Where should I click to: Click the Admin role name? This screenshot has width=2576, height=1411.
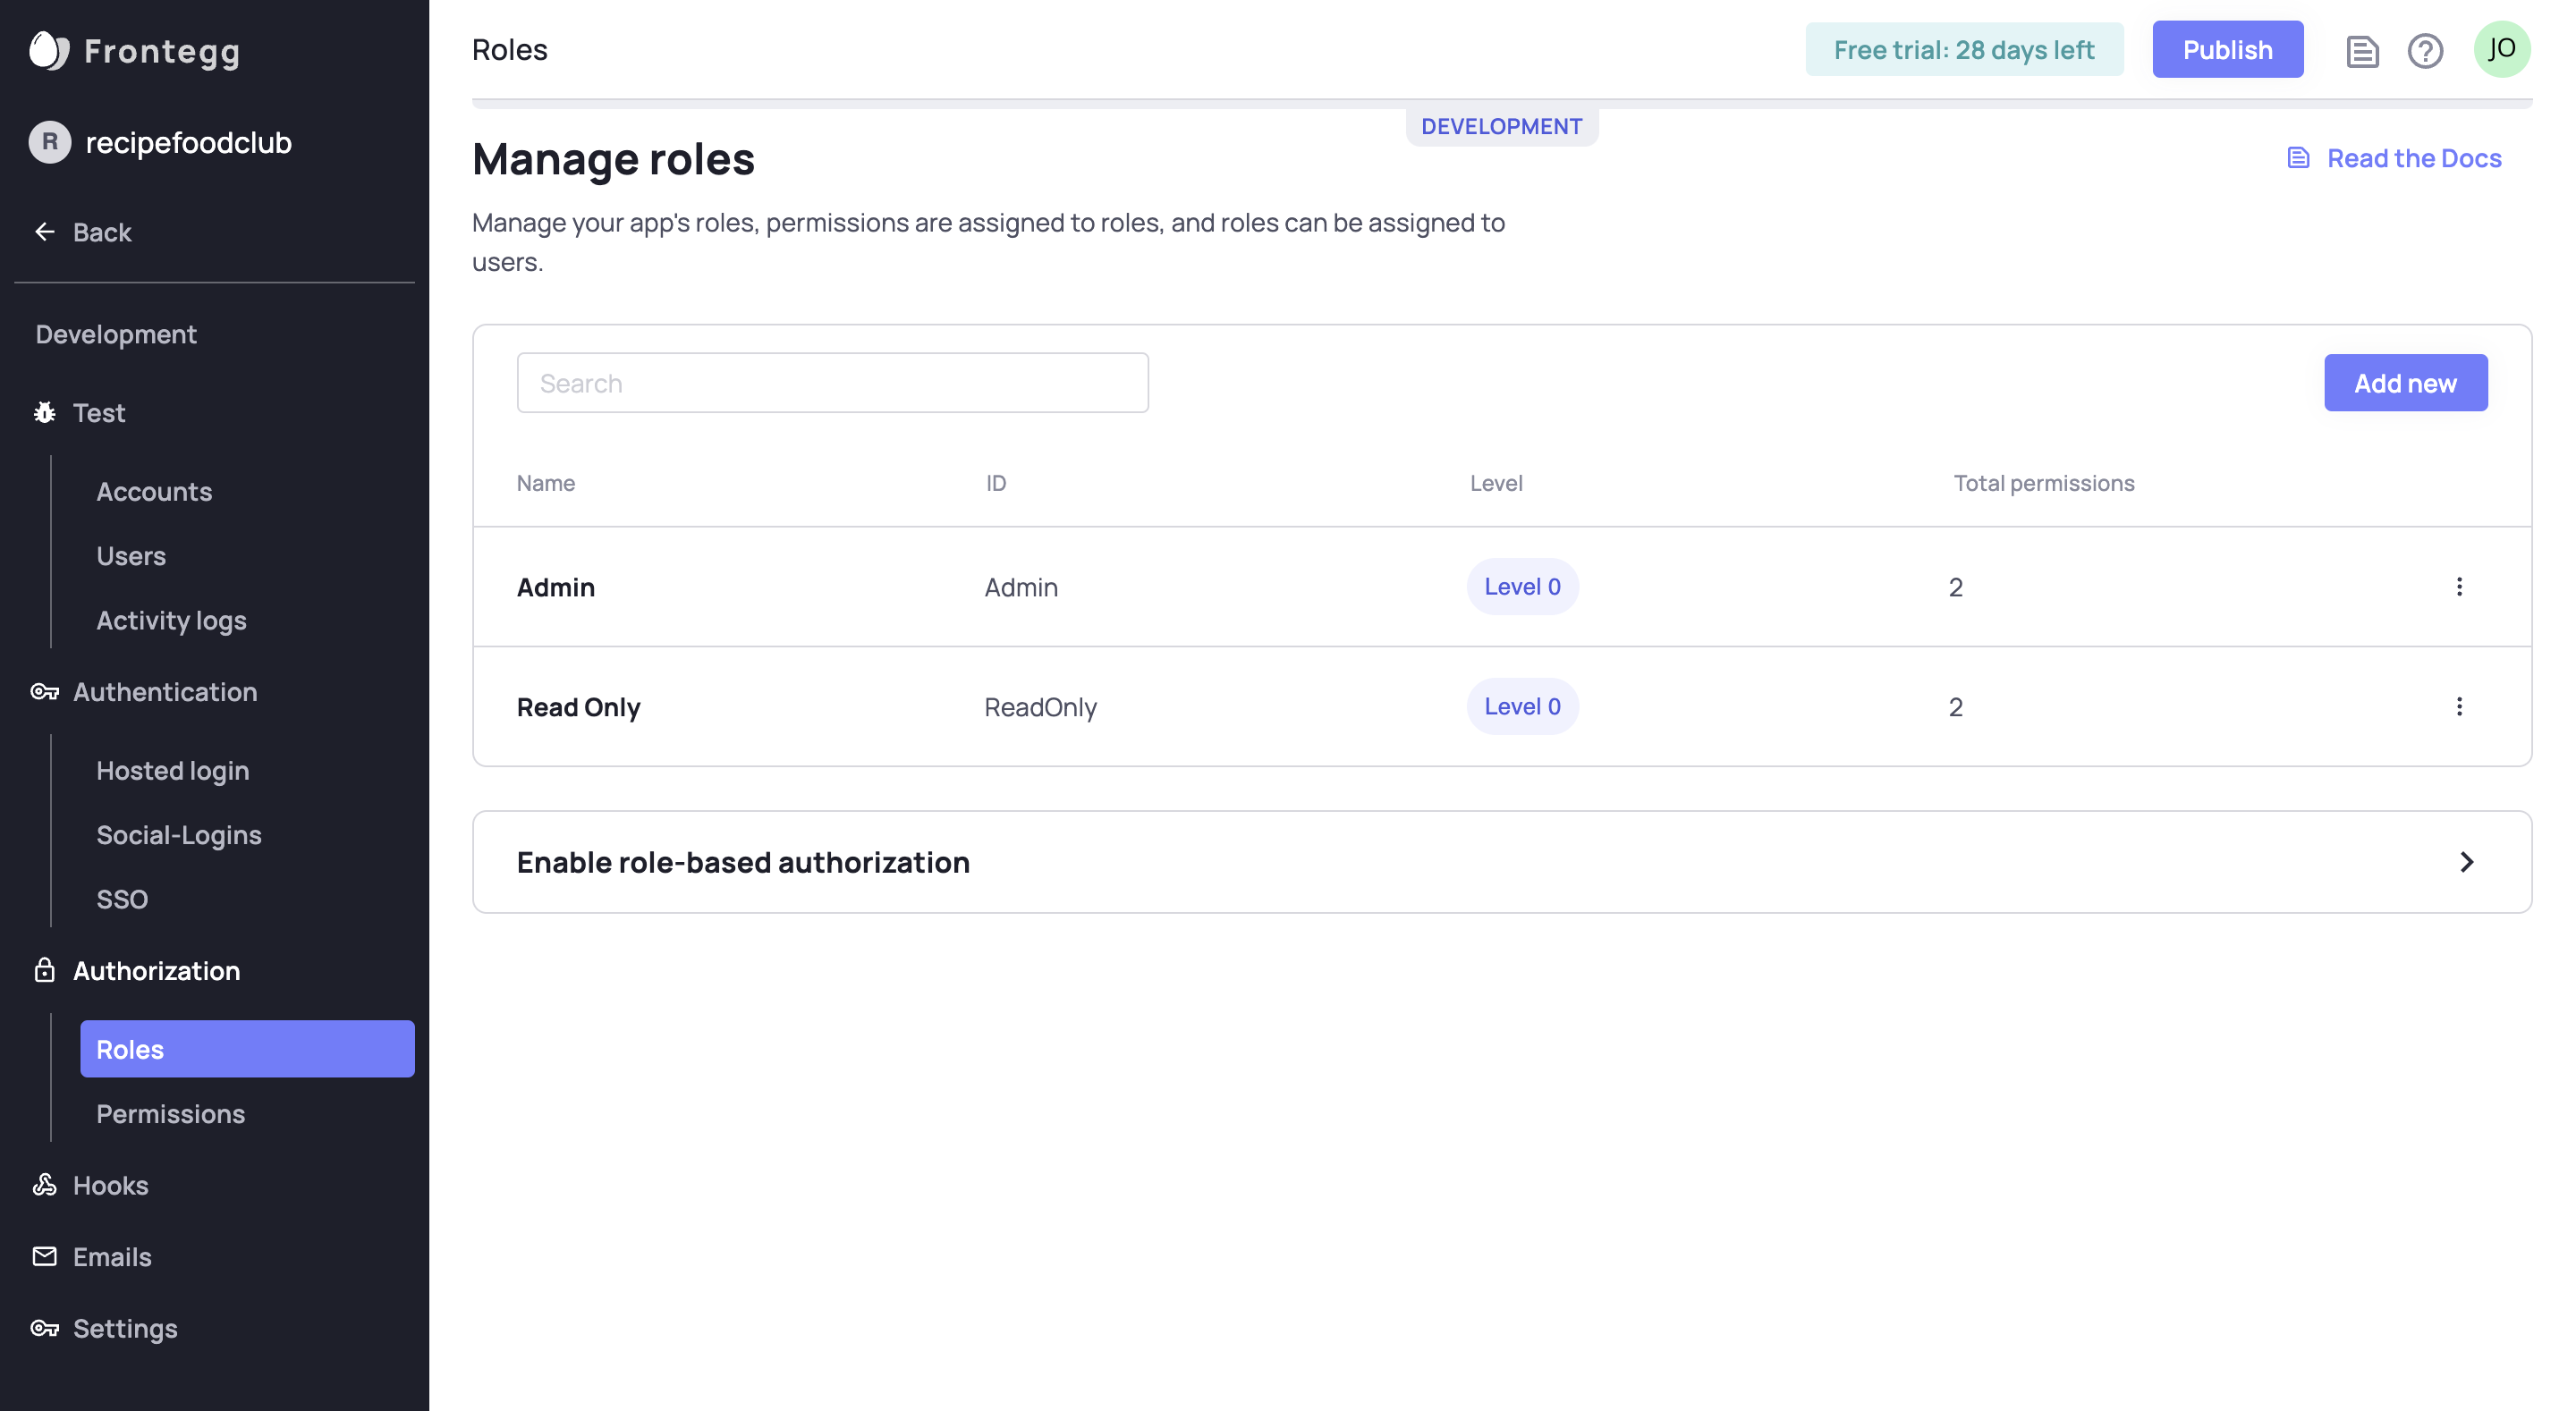pos(556,587)
